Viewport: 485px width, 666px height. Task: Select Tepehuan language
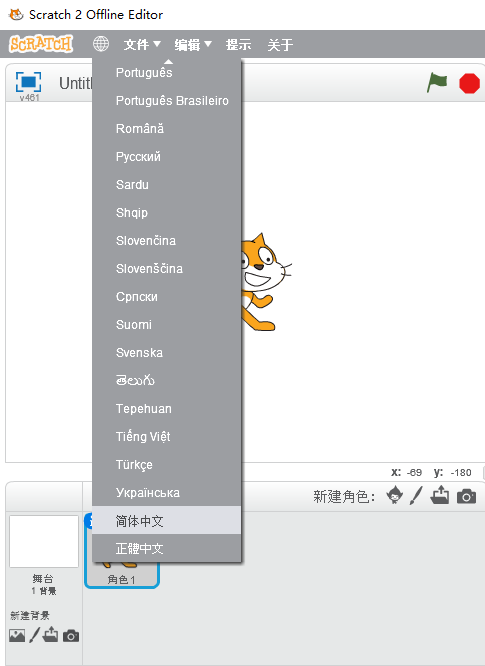click(166, 409)
